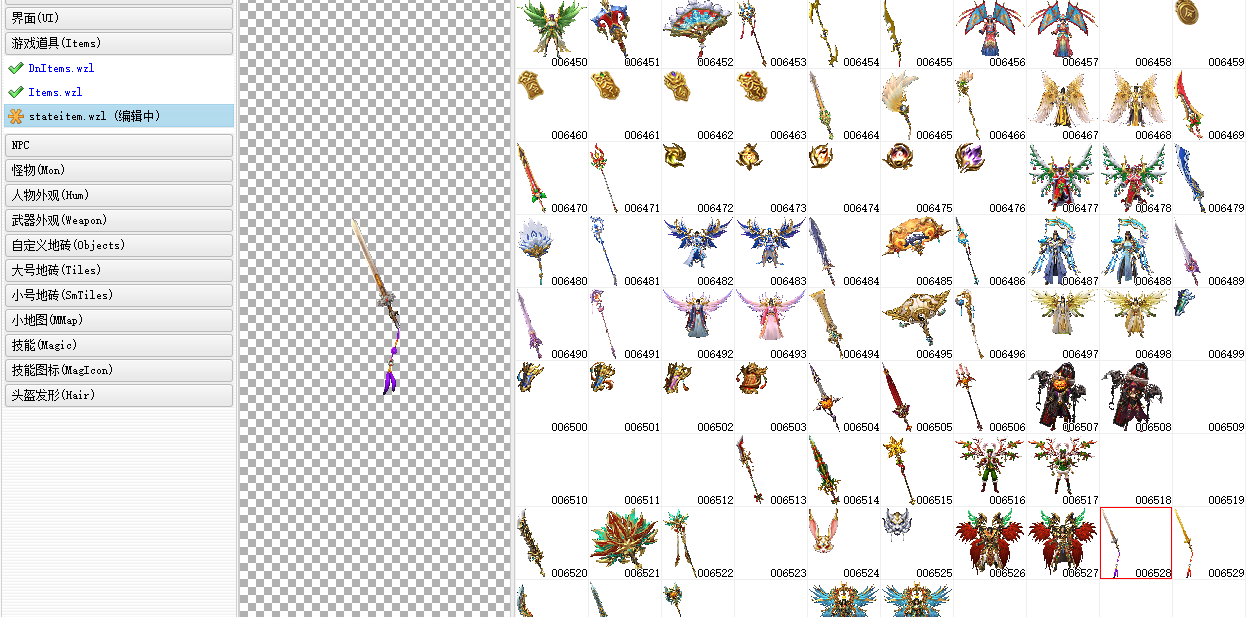Viewport: 1256px width, 617px height.
Task: Select the DnItems.wzl file entry
Action: click(x=62, y=68)
